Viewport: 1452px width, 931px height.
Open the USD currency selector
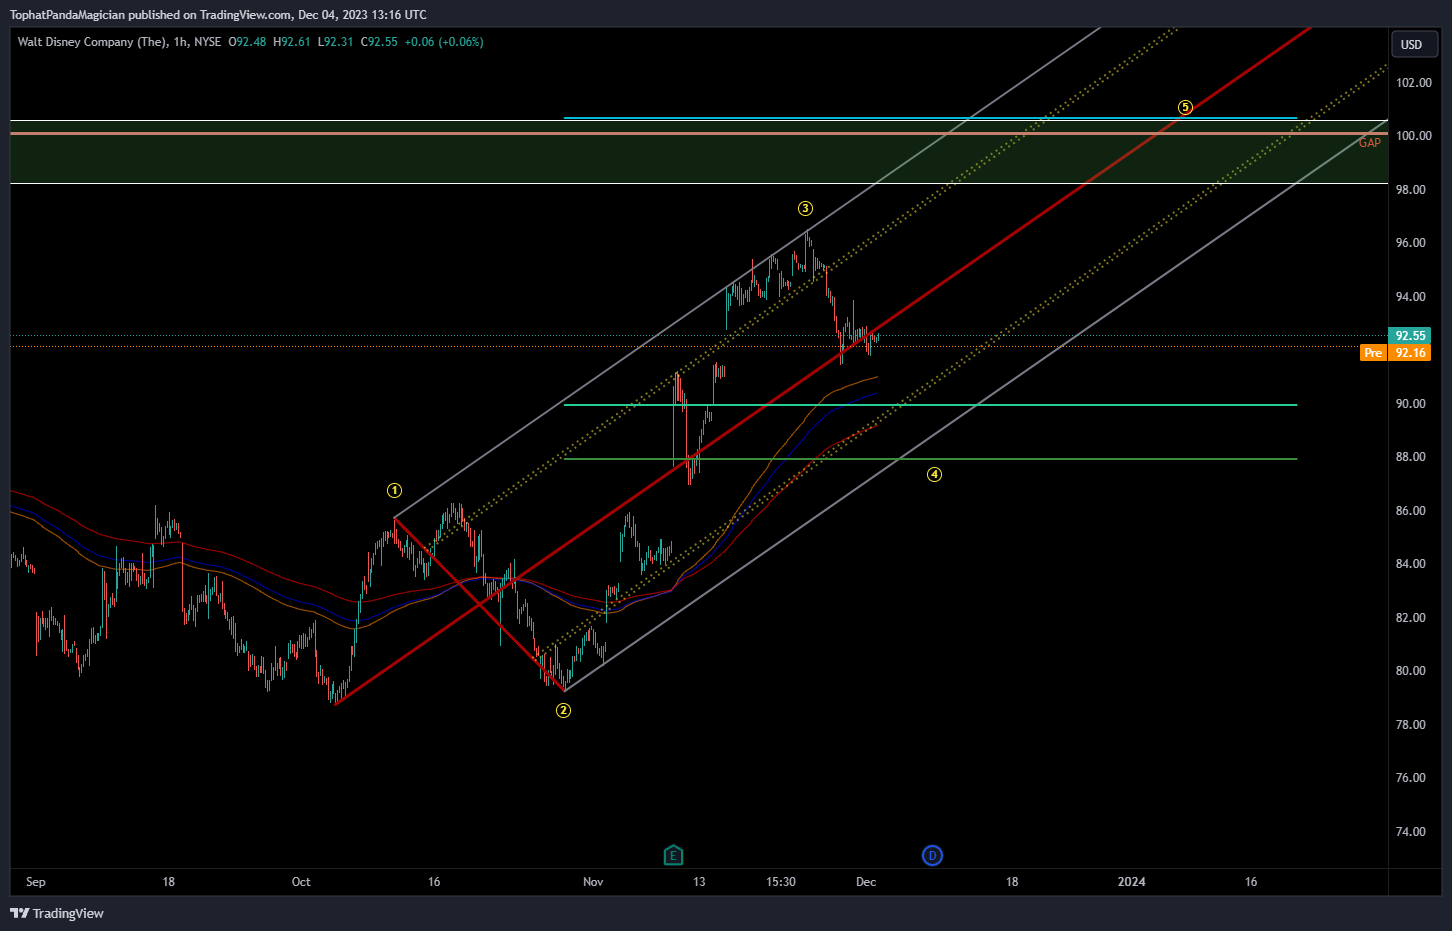click(x=1414, y=44)
